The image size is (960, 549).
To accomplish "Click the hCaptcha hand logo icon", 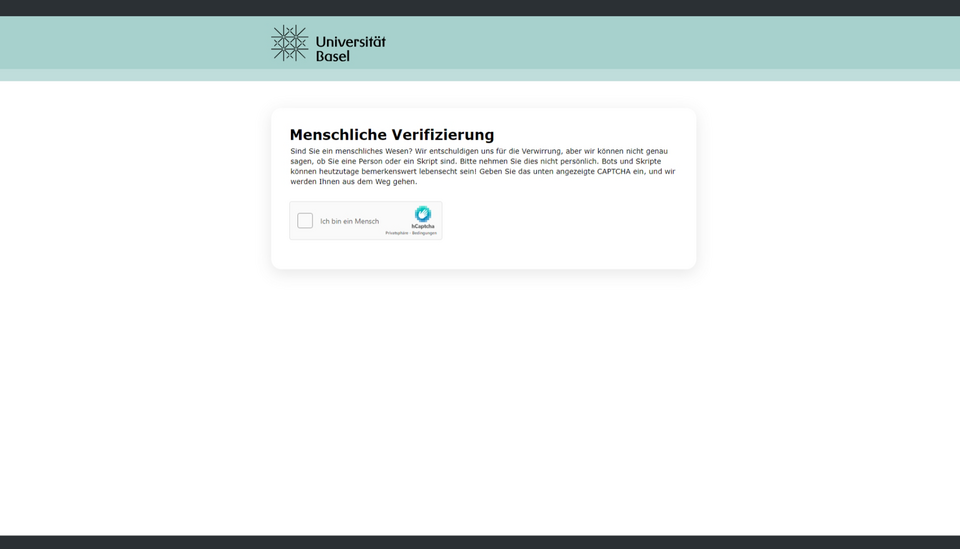I will click(x=423, y=214).
